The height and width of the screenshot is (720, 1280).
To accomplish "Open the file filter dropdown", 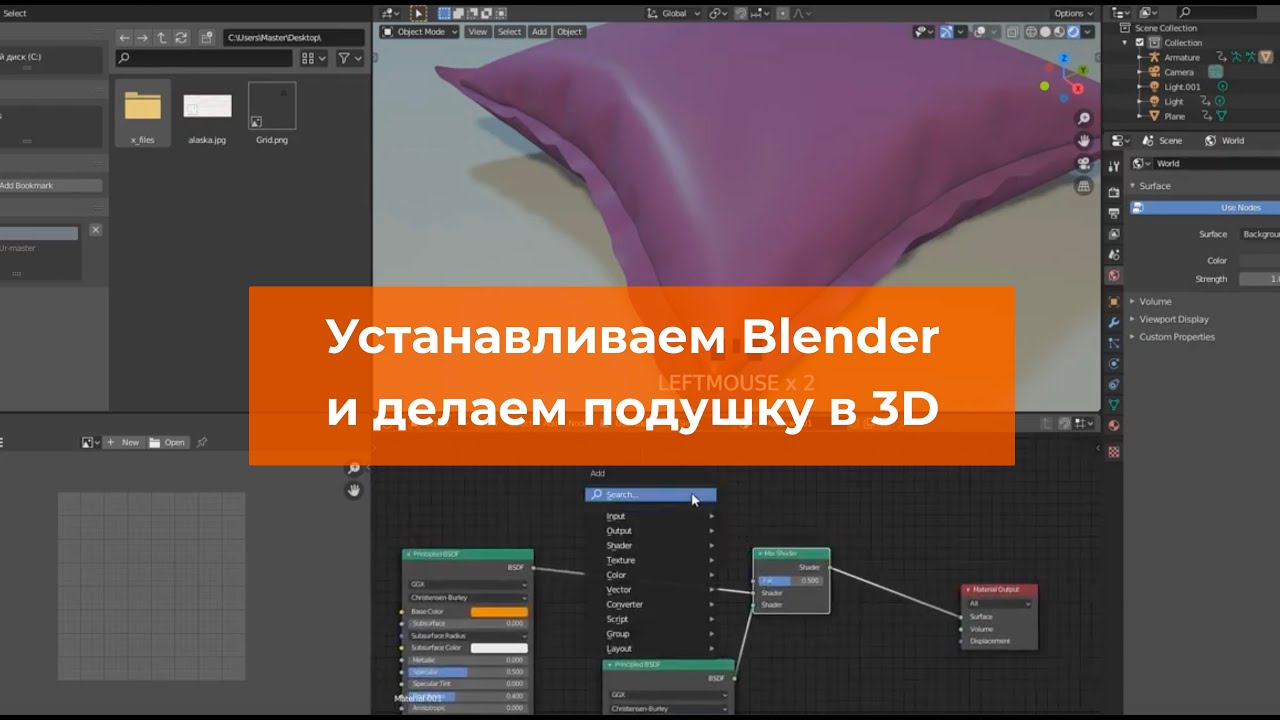I will click(349, 59).
